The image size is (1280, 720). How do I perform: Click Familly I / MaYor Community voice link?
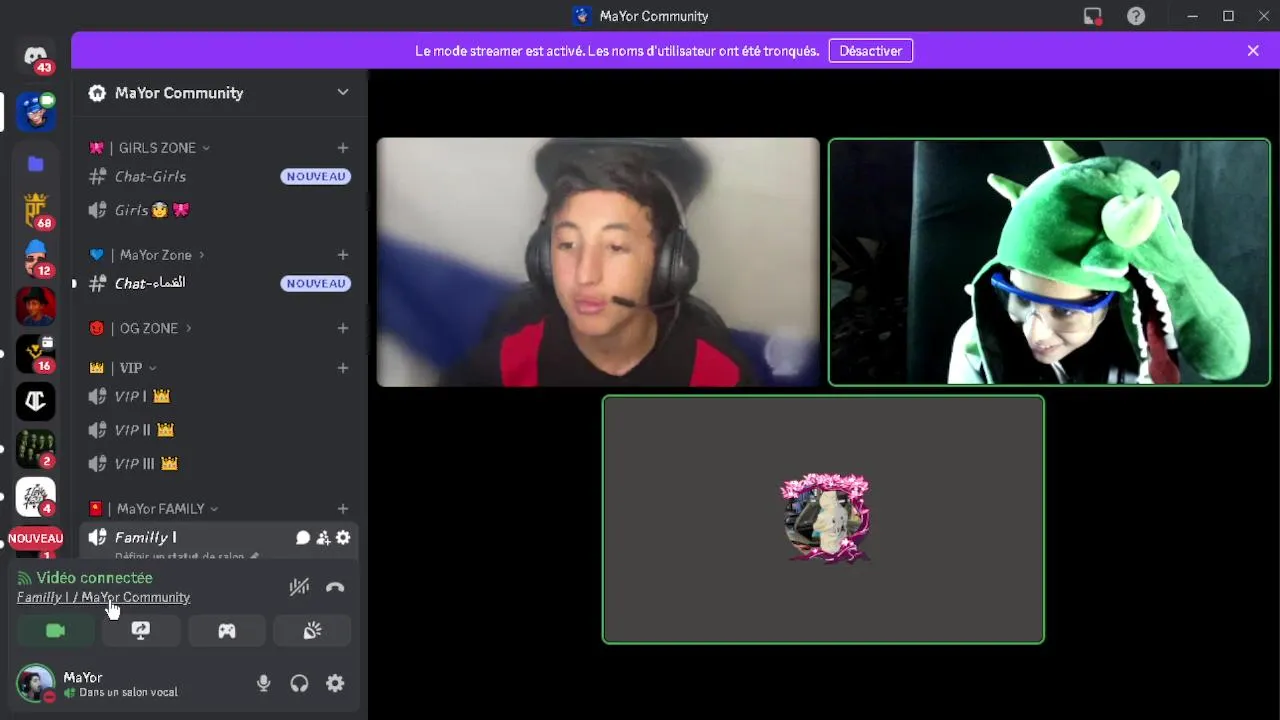coord(103,597)
